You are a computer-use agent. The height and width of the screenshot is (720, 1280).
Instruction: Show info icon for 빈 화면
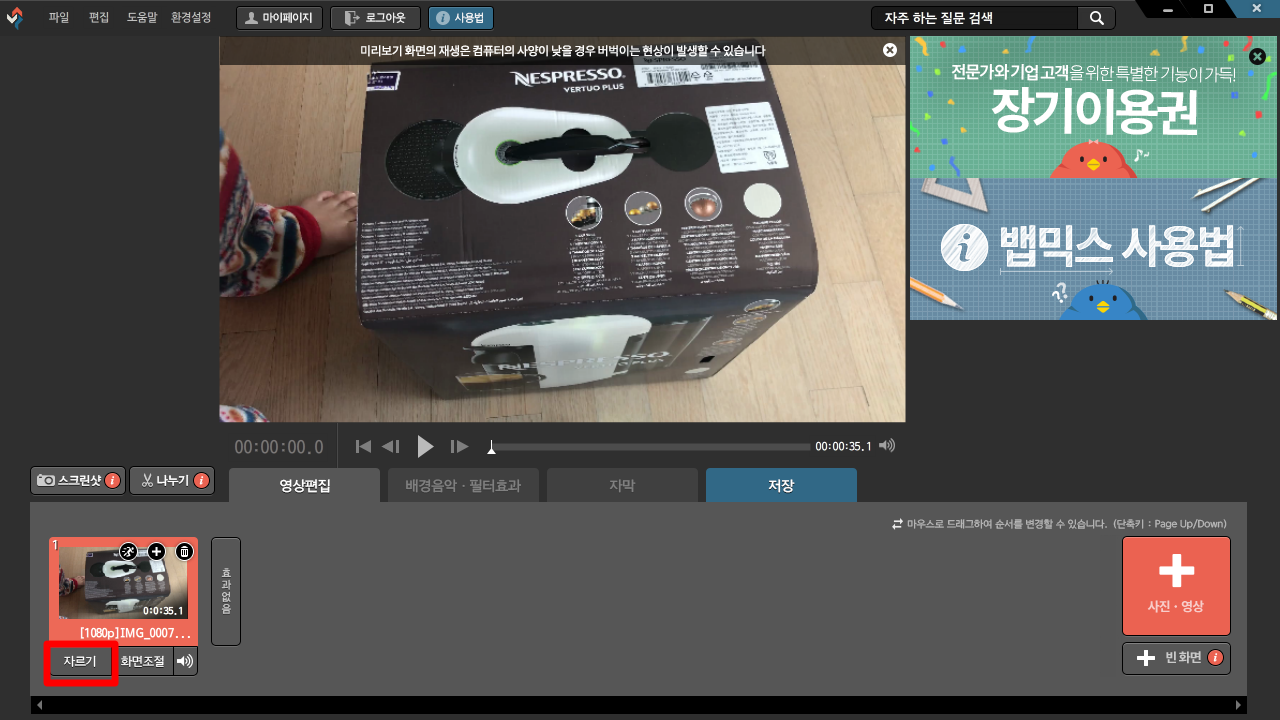pos(1216,658)
